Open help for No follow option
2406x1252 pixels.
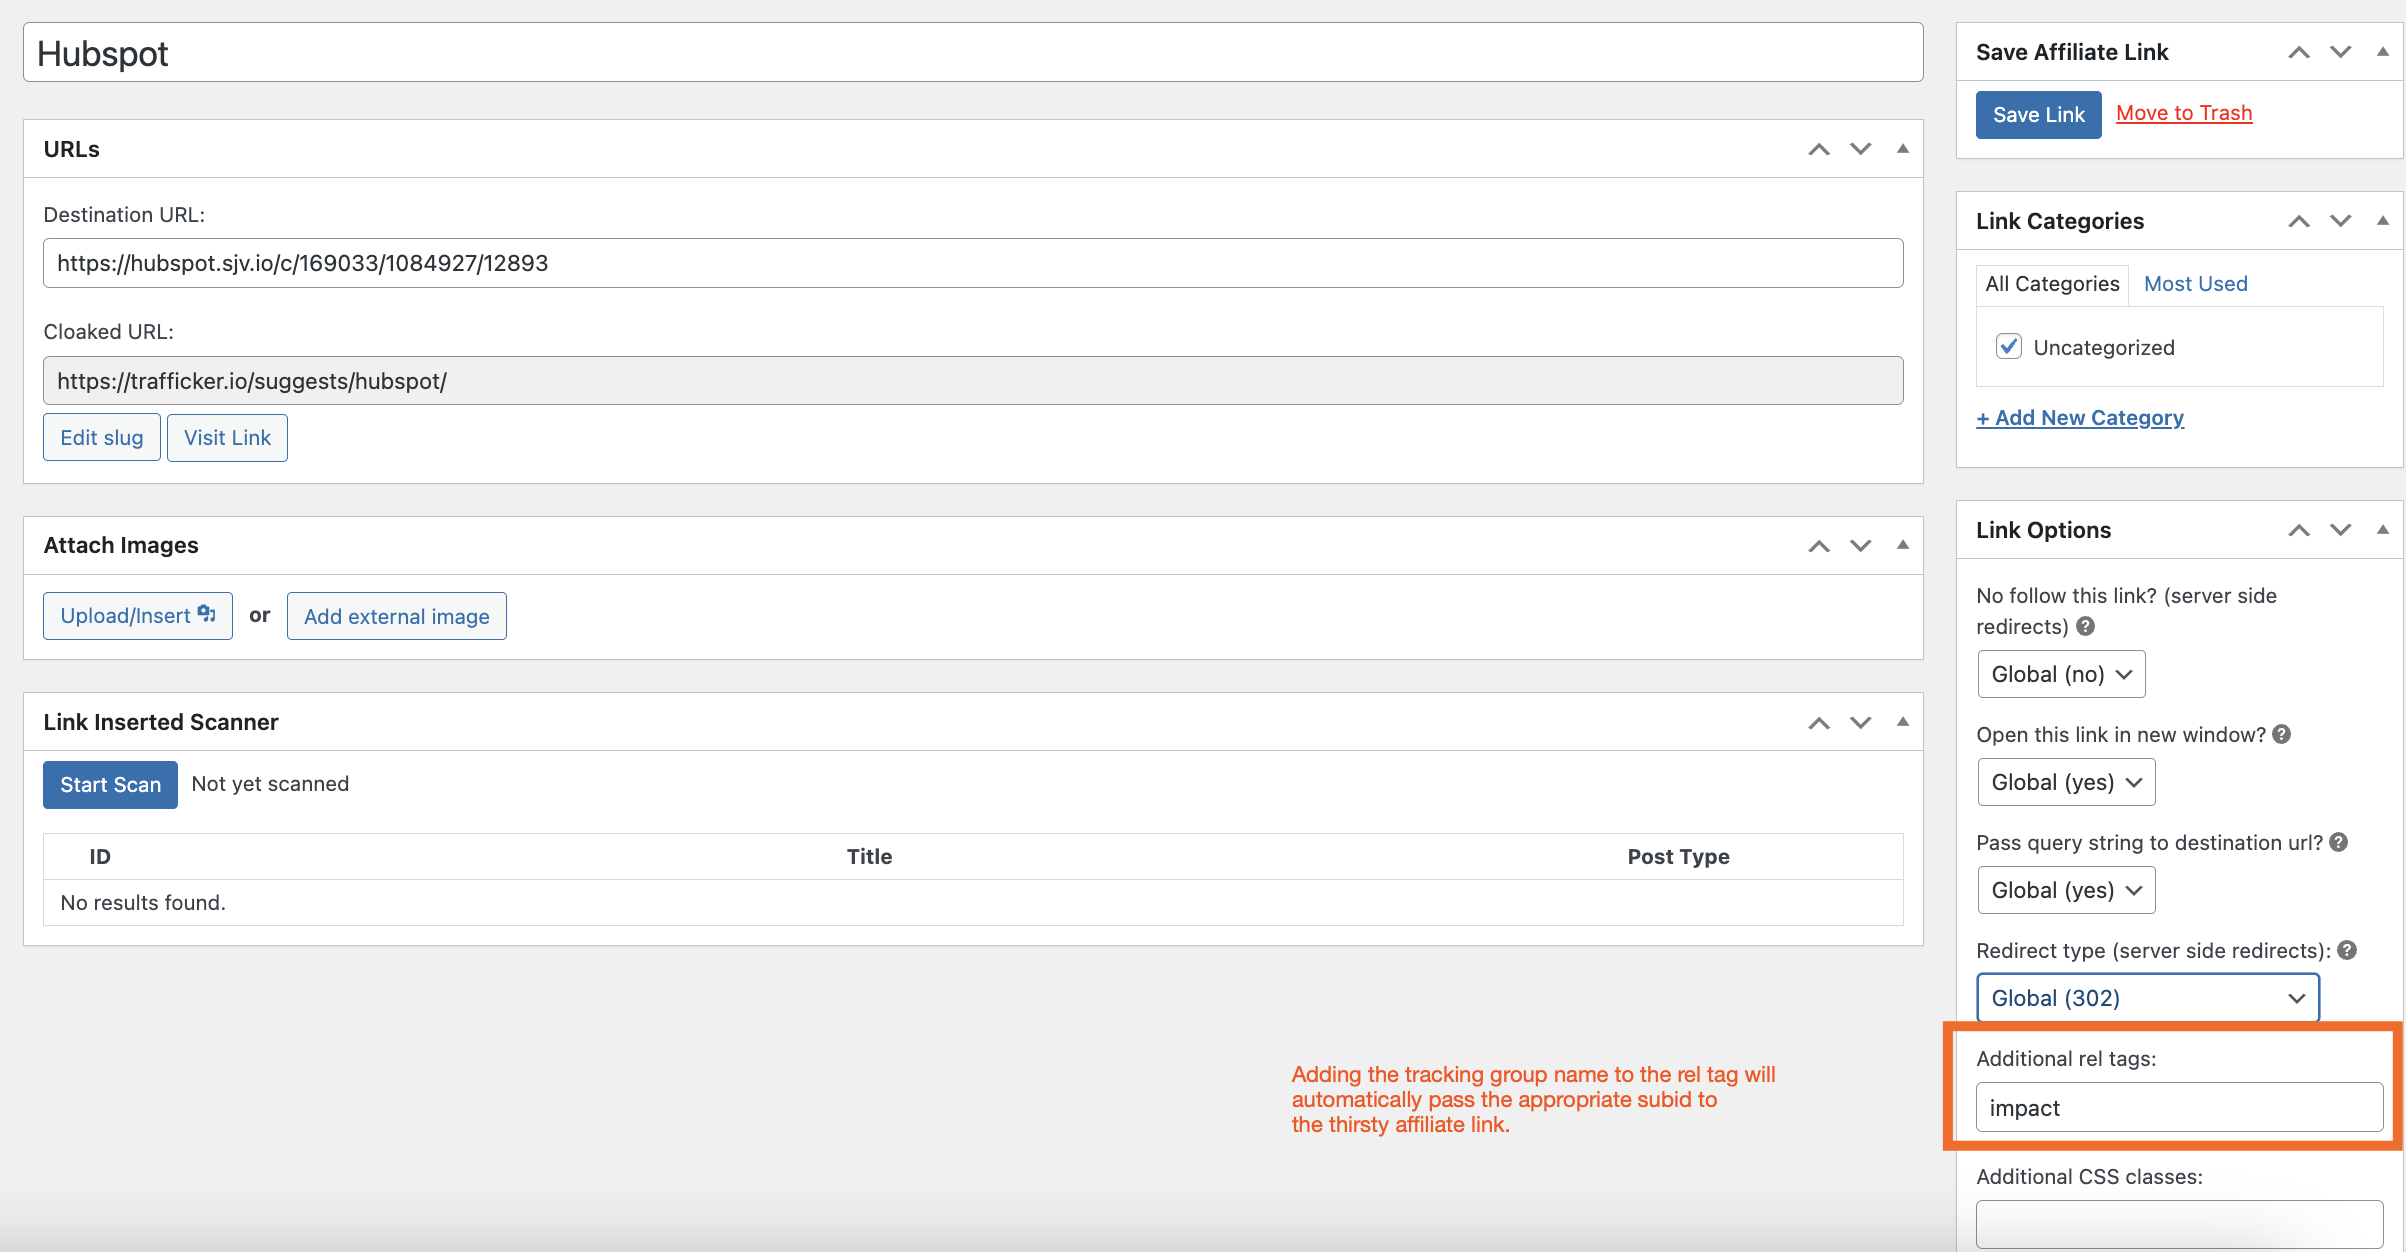(2085, 626)
